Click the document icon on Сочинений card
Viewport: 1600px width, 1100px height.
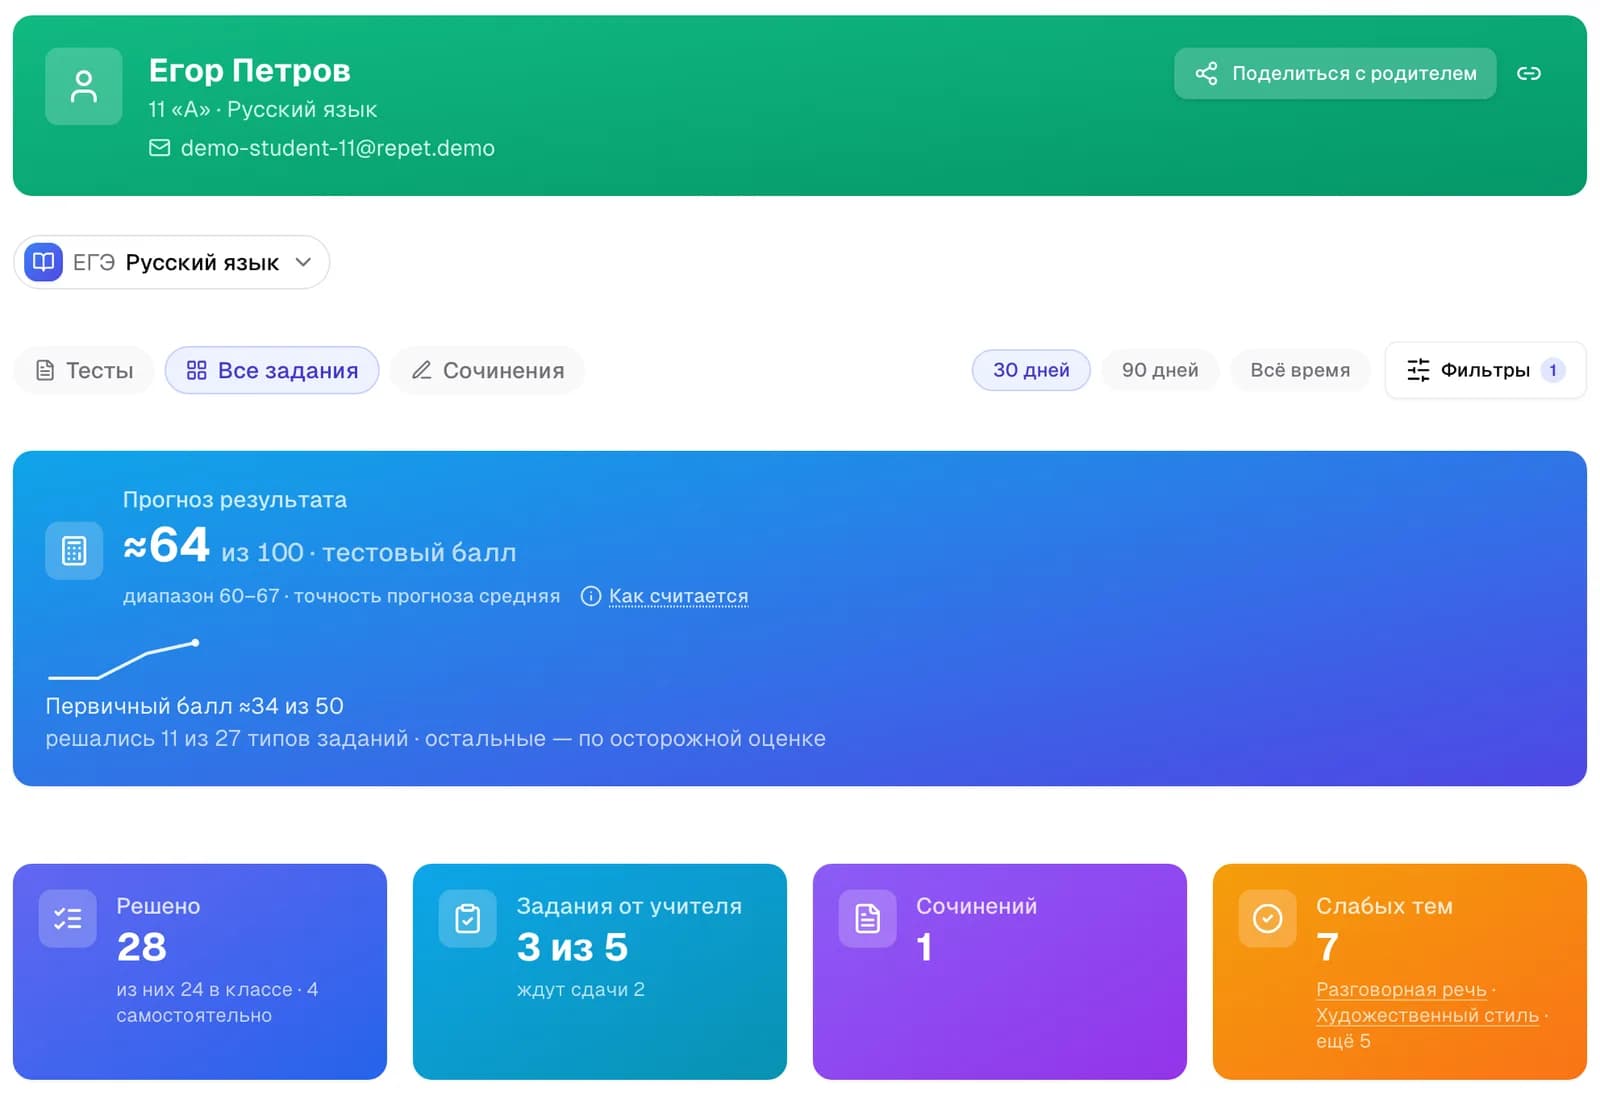point(868,918)
